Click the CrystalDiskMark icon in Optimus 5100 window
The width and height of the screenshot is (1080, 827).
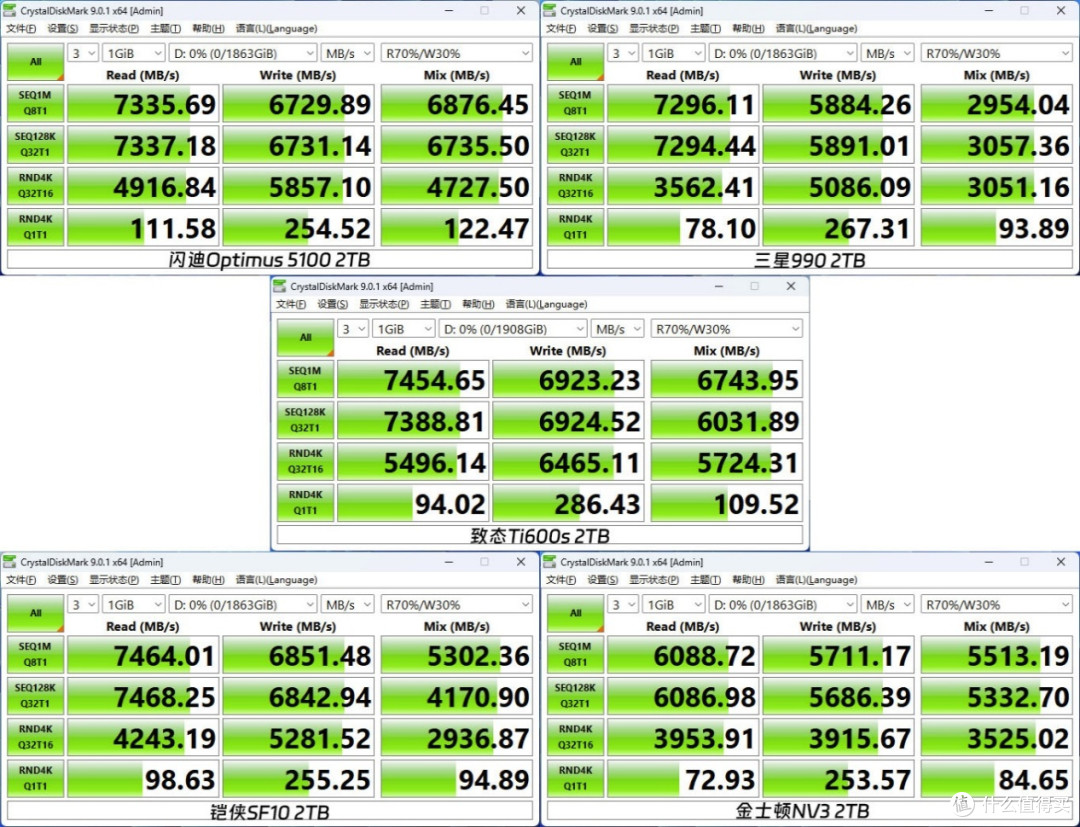coord(10,10)
